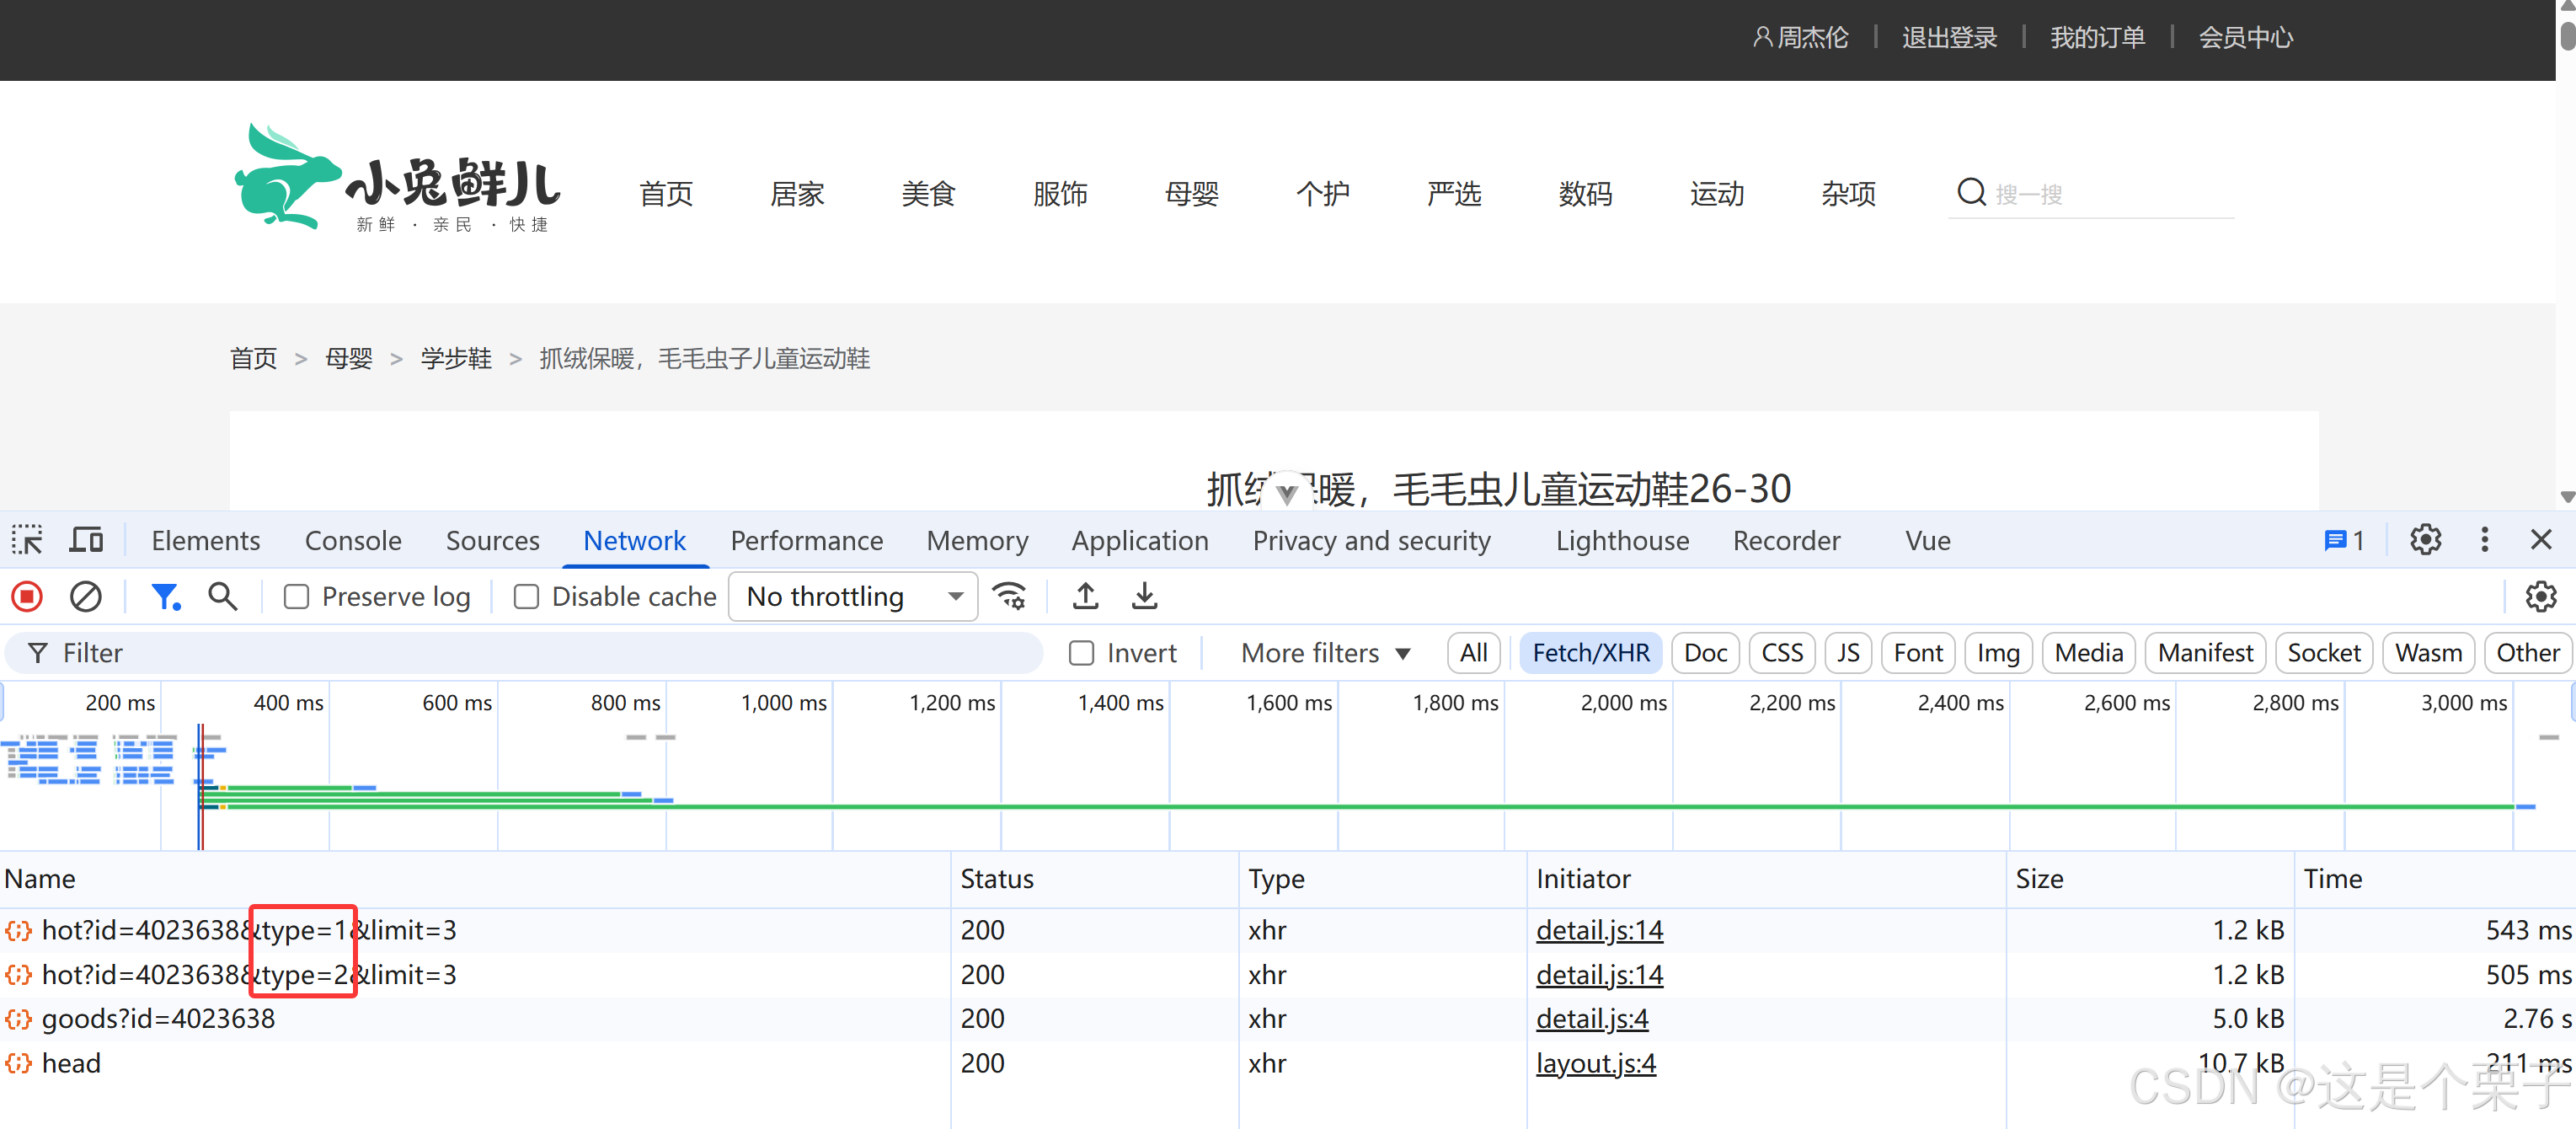Viewport: 2576px width, 1129px height.
Task: Select the Img request type filter
Action: coord(1997,653)
